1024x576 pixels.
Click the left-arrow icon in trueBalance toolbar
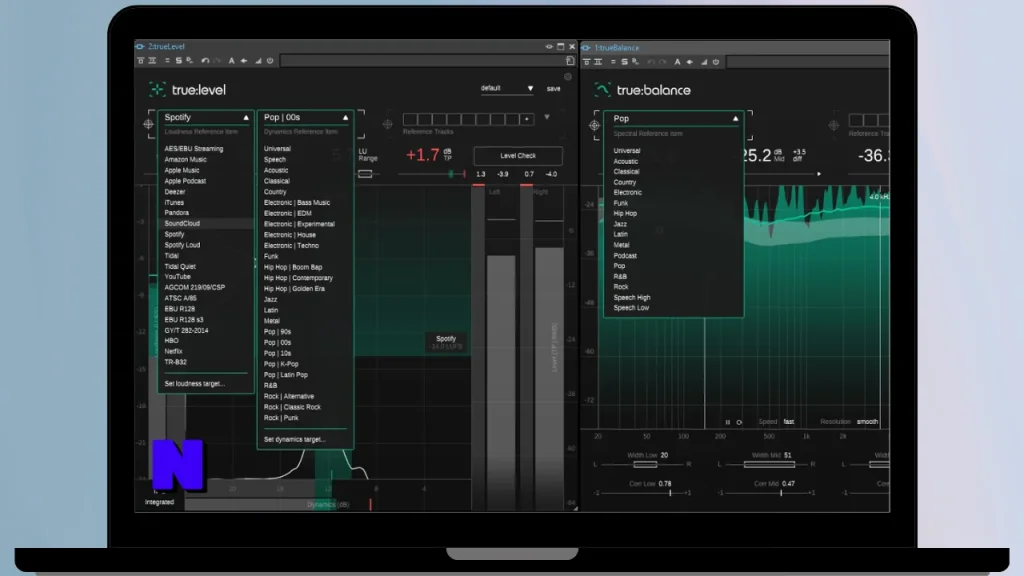690,62
